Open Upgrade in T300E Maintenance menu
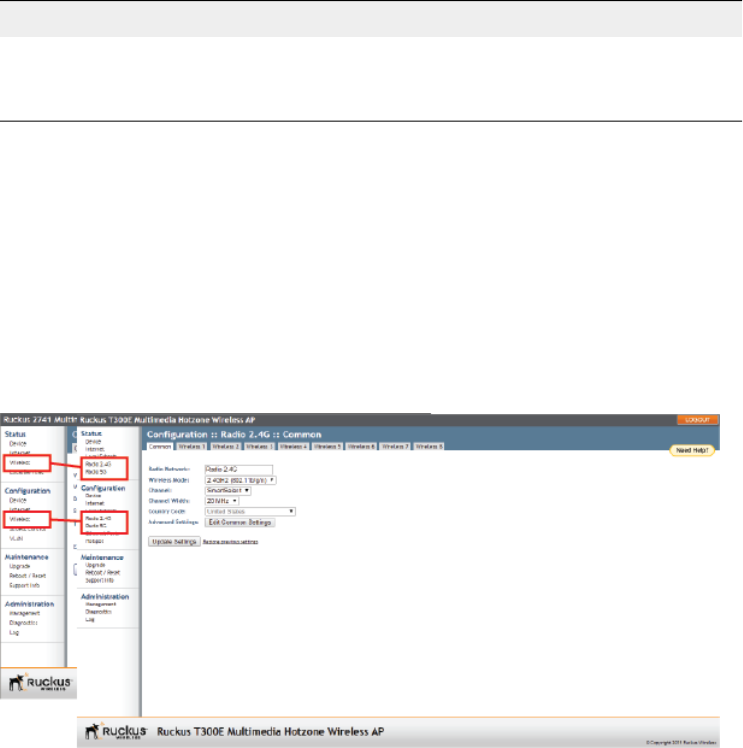 [x=95, y=565]
